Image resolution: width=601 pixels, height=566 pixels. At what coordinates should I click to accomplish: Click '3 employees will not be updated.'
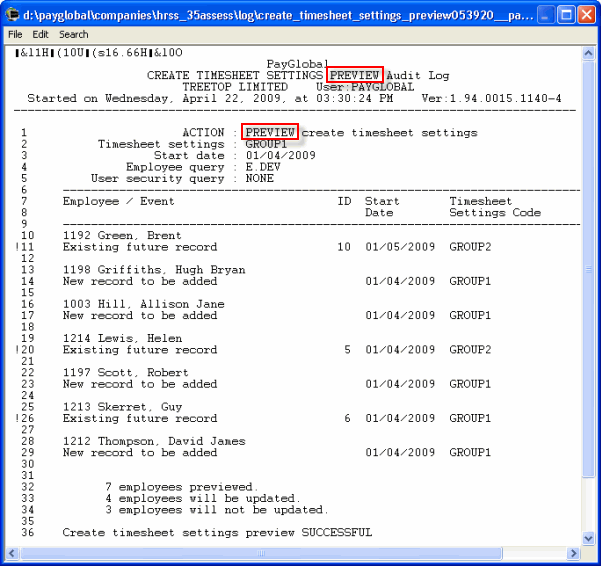coord(217,510)
